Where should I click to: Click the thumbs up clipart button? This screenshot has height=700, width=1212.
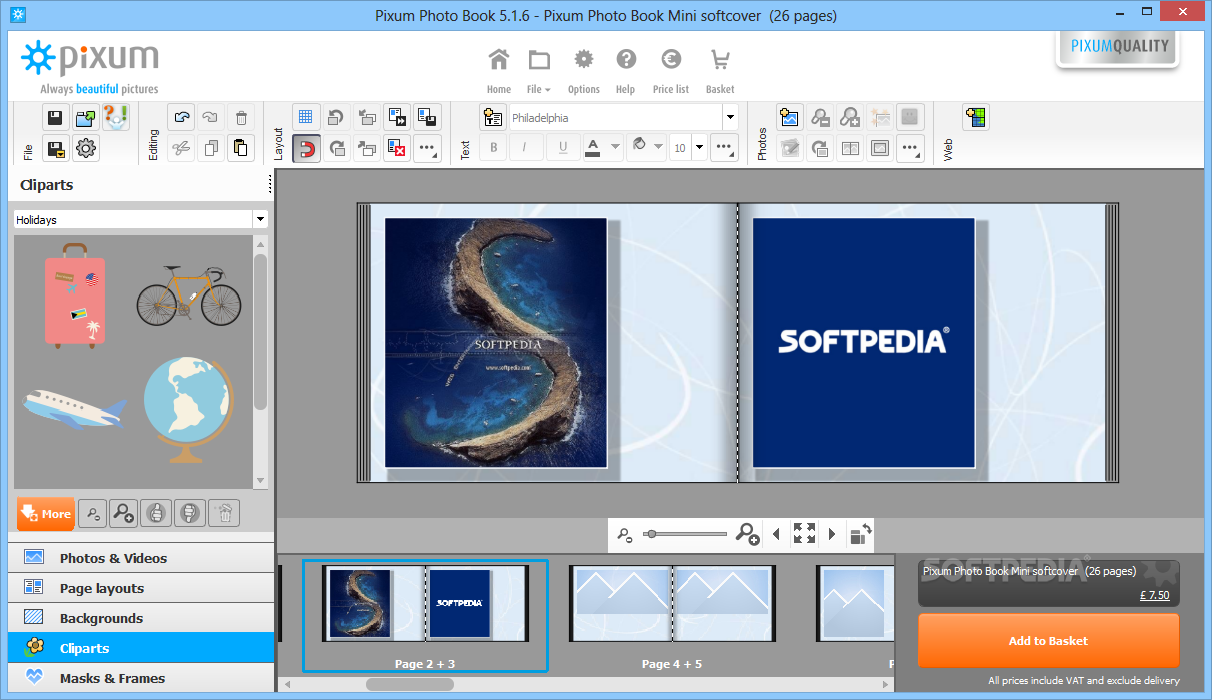coord(156,514)
